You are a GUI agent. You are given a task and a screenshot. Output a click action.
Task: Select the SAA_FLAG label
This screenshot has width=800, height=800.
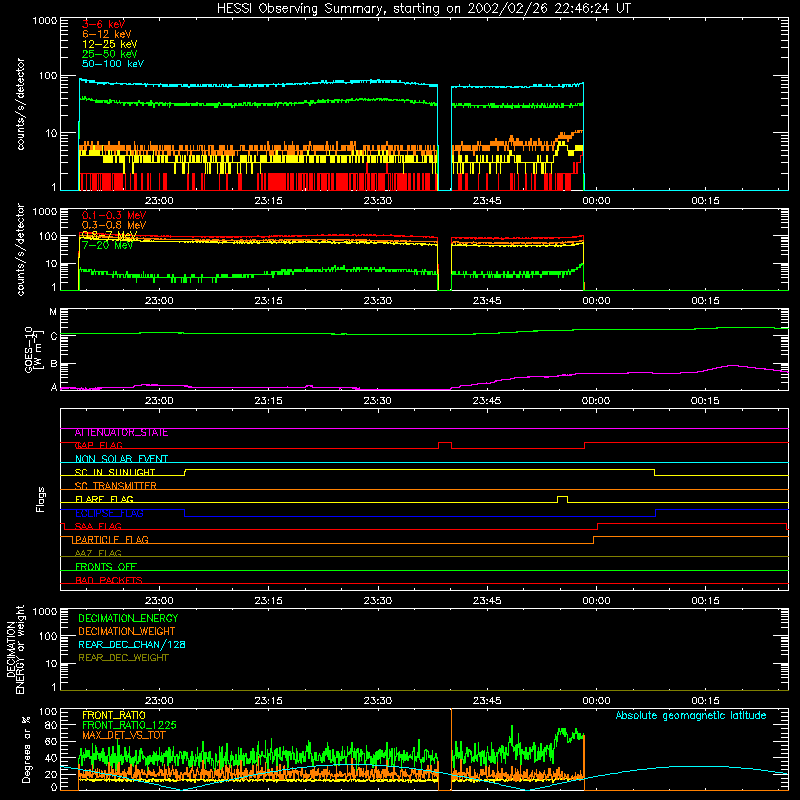(x=98, y=526)
